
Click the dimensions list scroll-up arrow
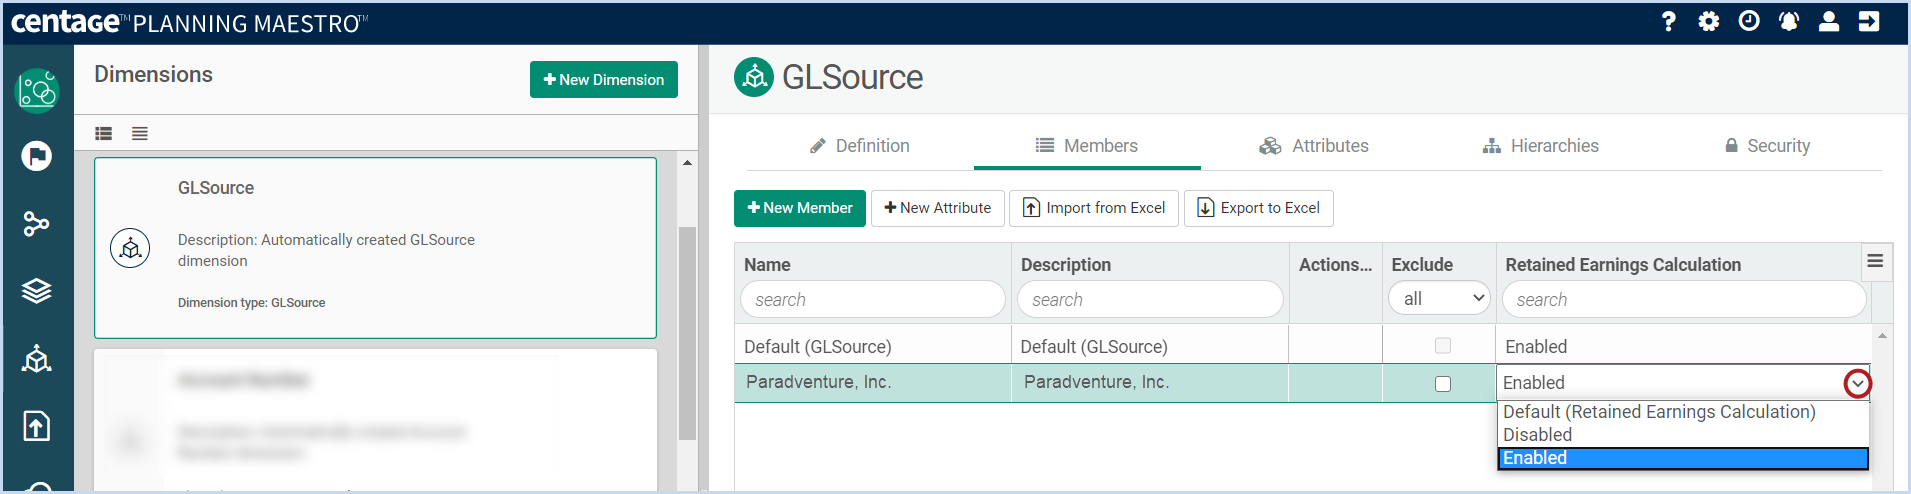pyautogui.click(x=687, y=162)
